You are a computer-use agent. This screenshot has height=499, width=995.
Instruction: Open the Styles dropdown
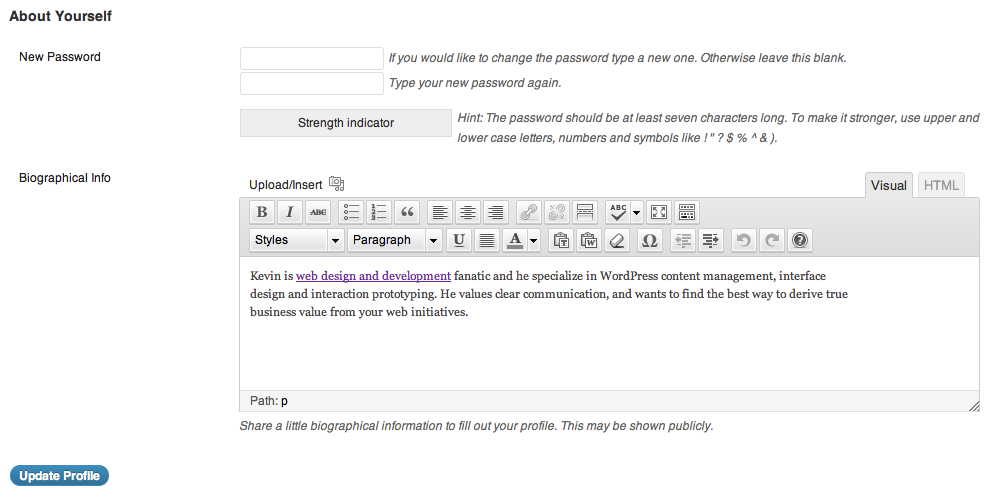pyautogui.click(x=296, y=240)
